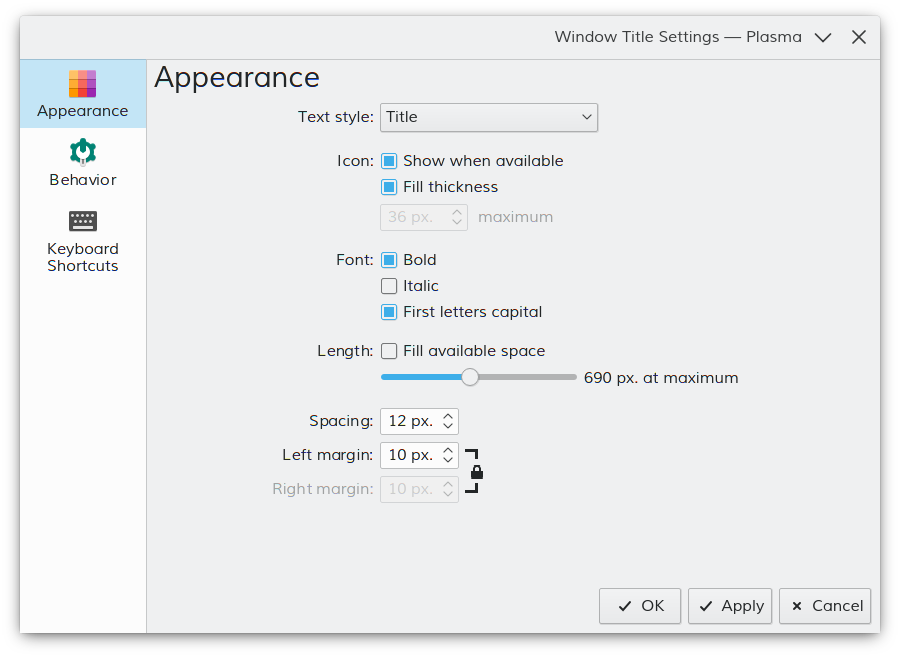900x657 pixels.
Task: Increase the Spacing value with the up arrow
Action: (x=448, y=416)
